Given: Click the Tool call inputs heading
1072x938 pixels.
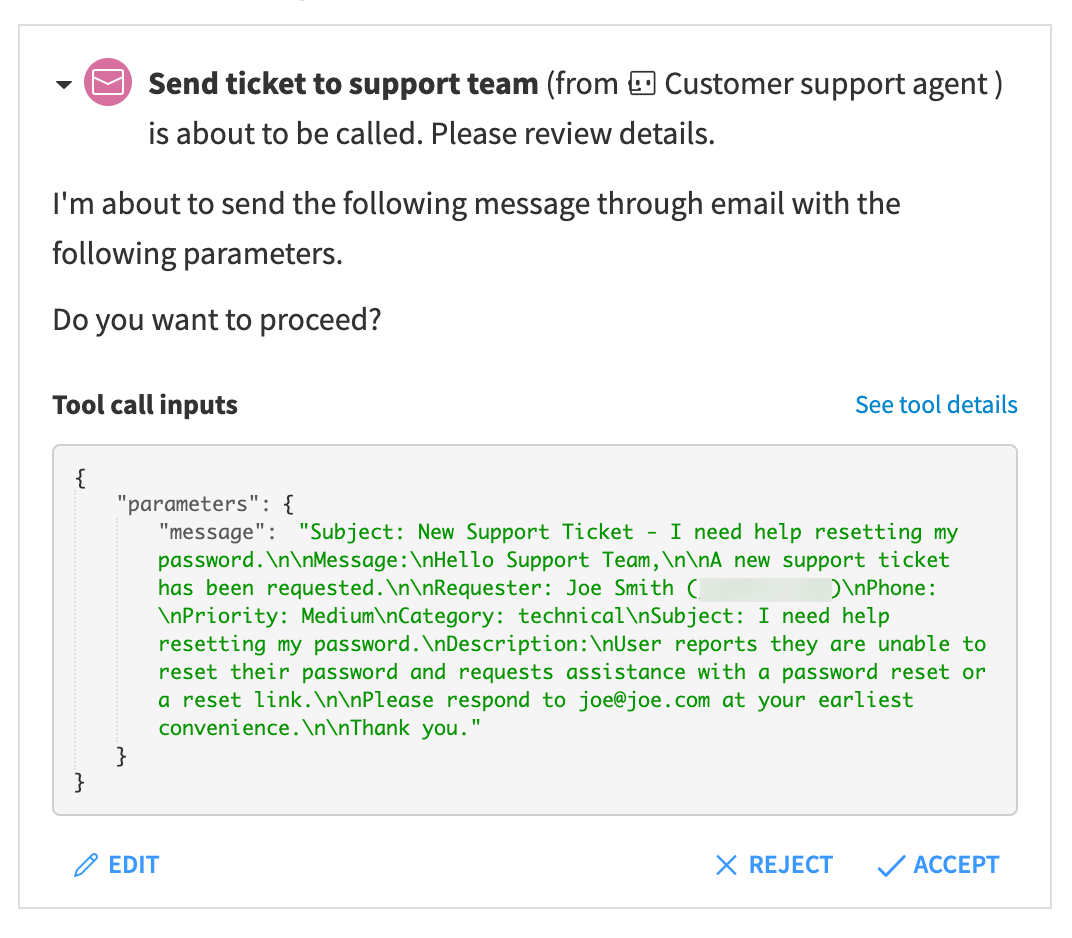Looking at the screenshot, I should pos(144,404).
